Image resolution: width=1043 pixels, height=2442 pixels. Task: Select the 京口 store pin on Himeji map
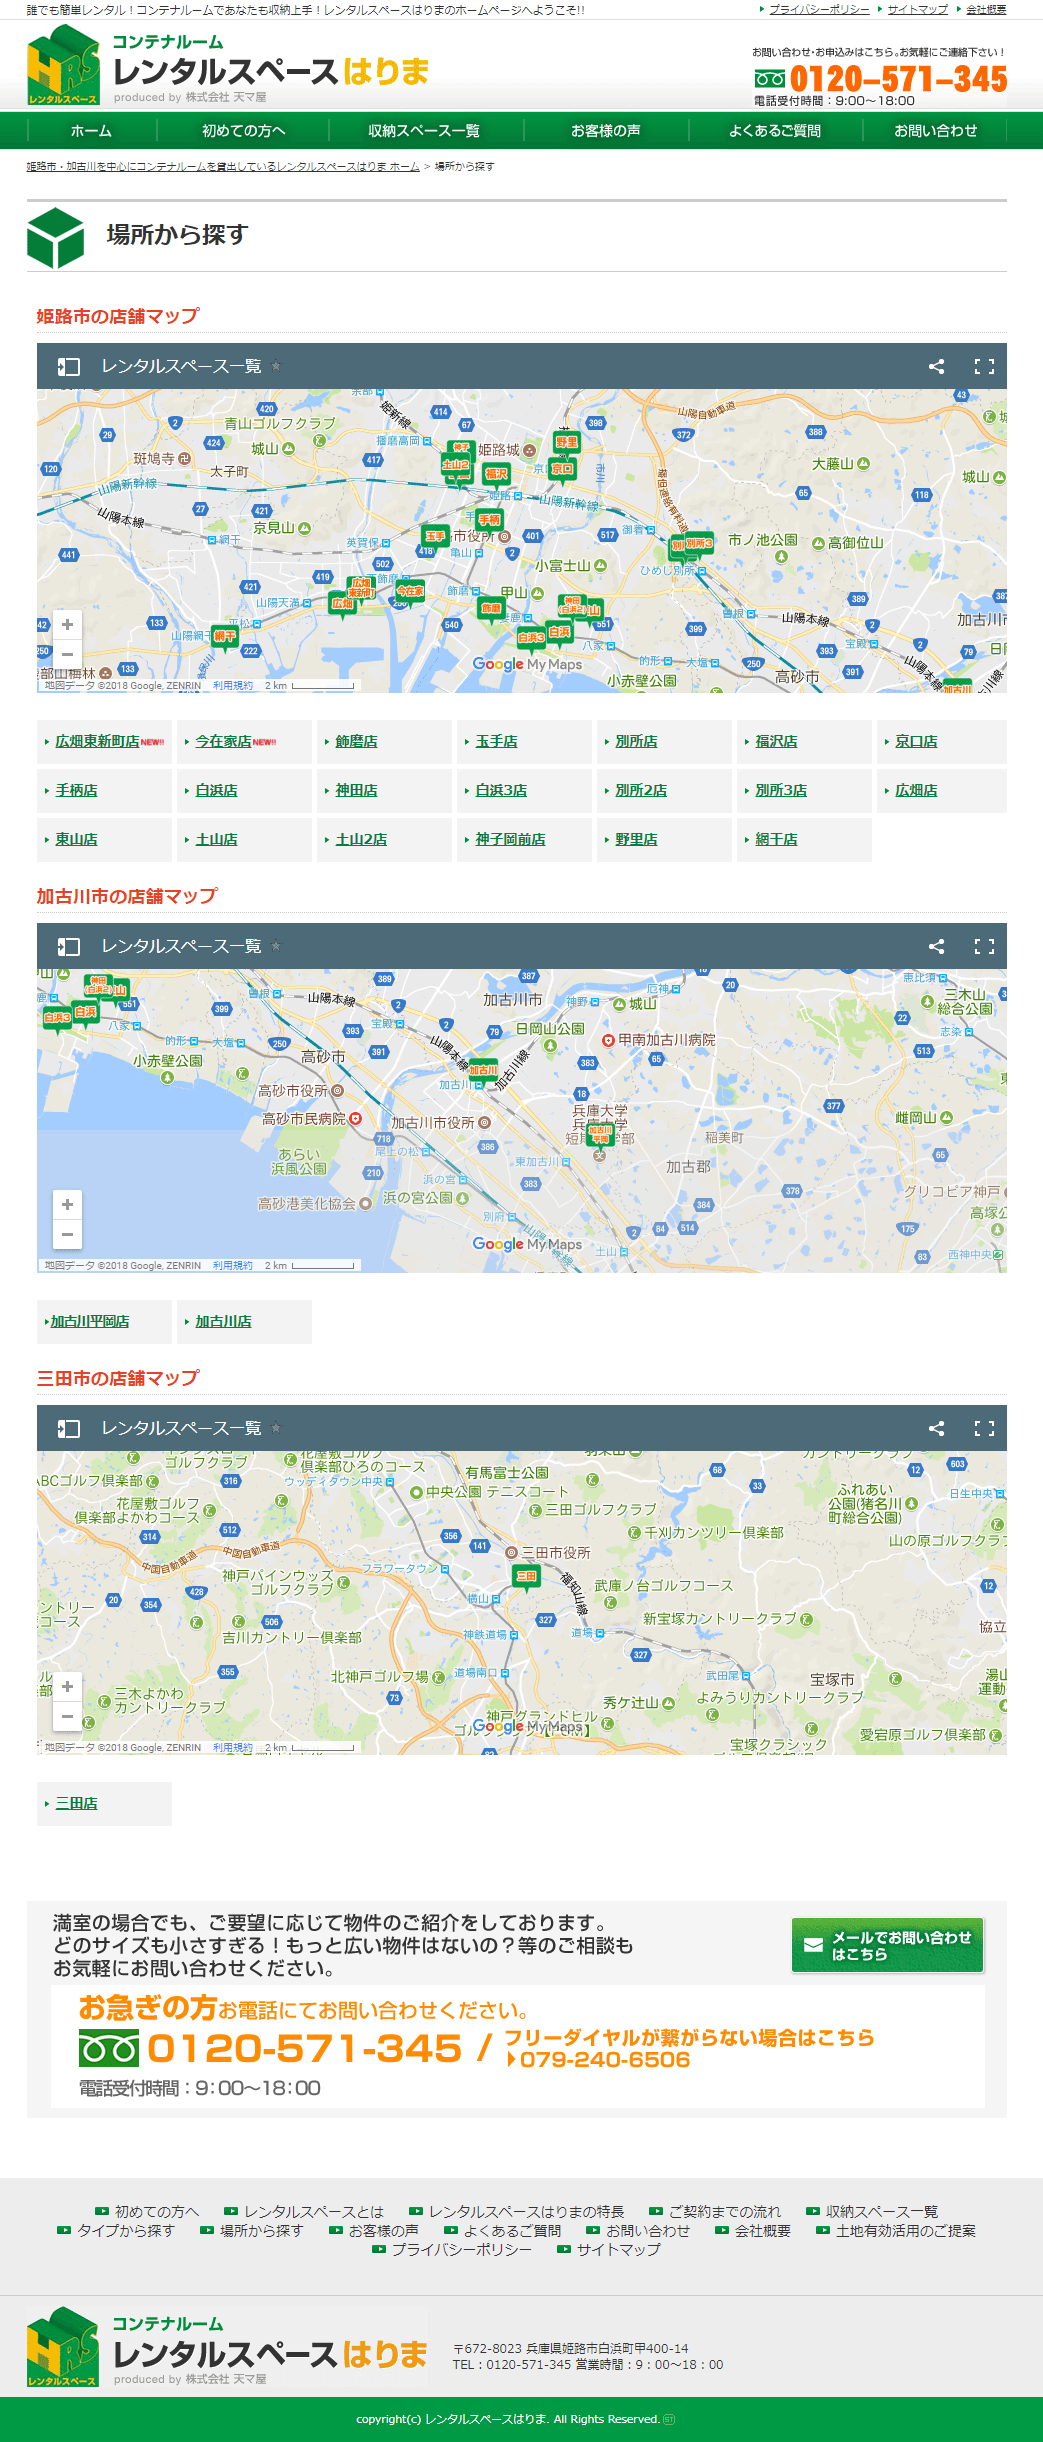562,470
